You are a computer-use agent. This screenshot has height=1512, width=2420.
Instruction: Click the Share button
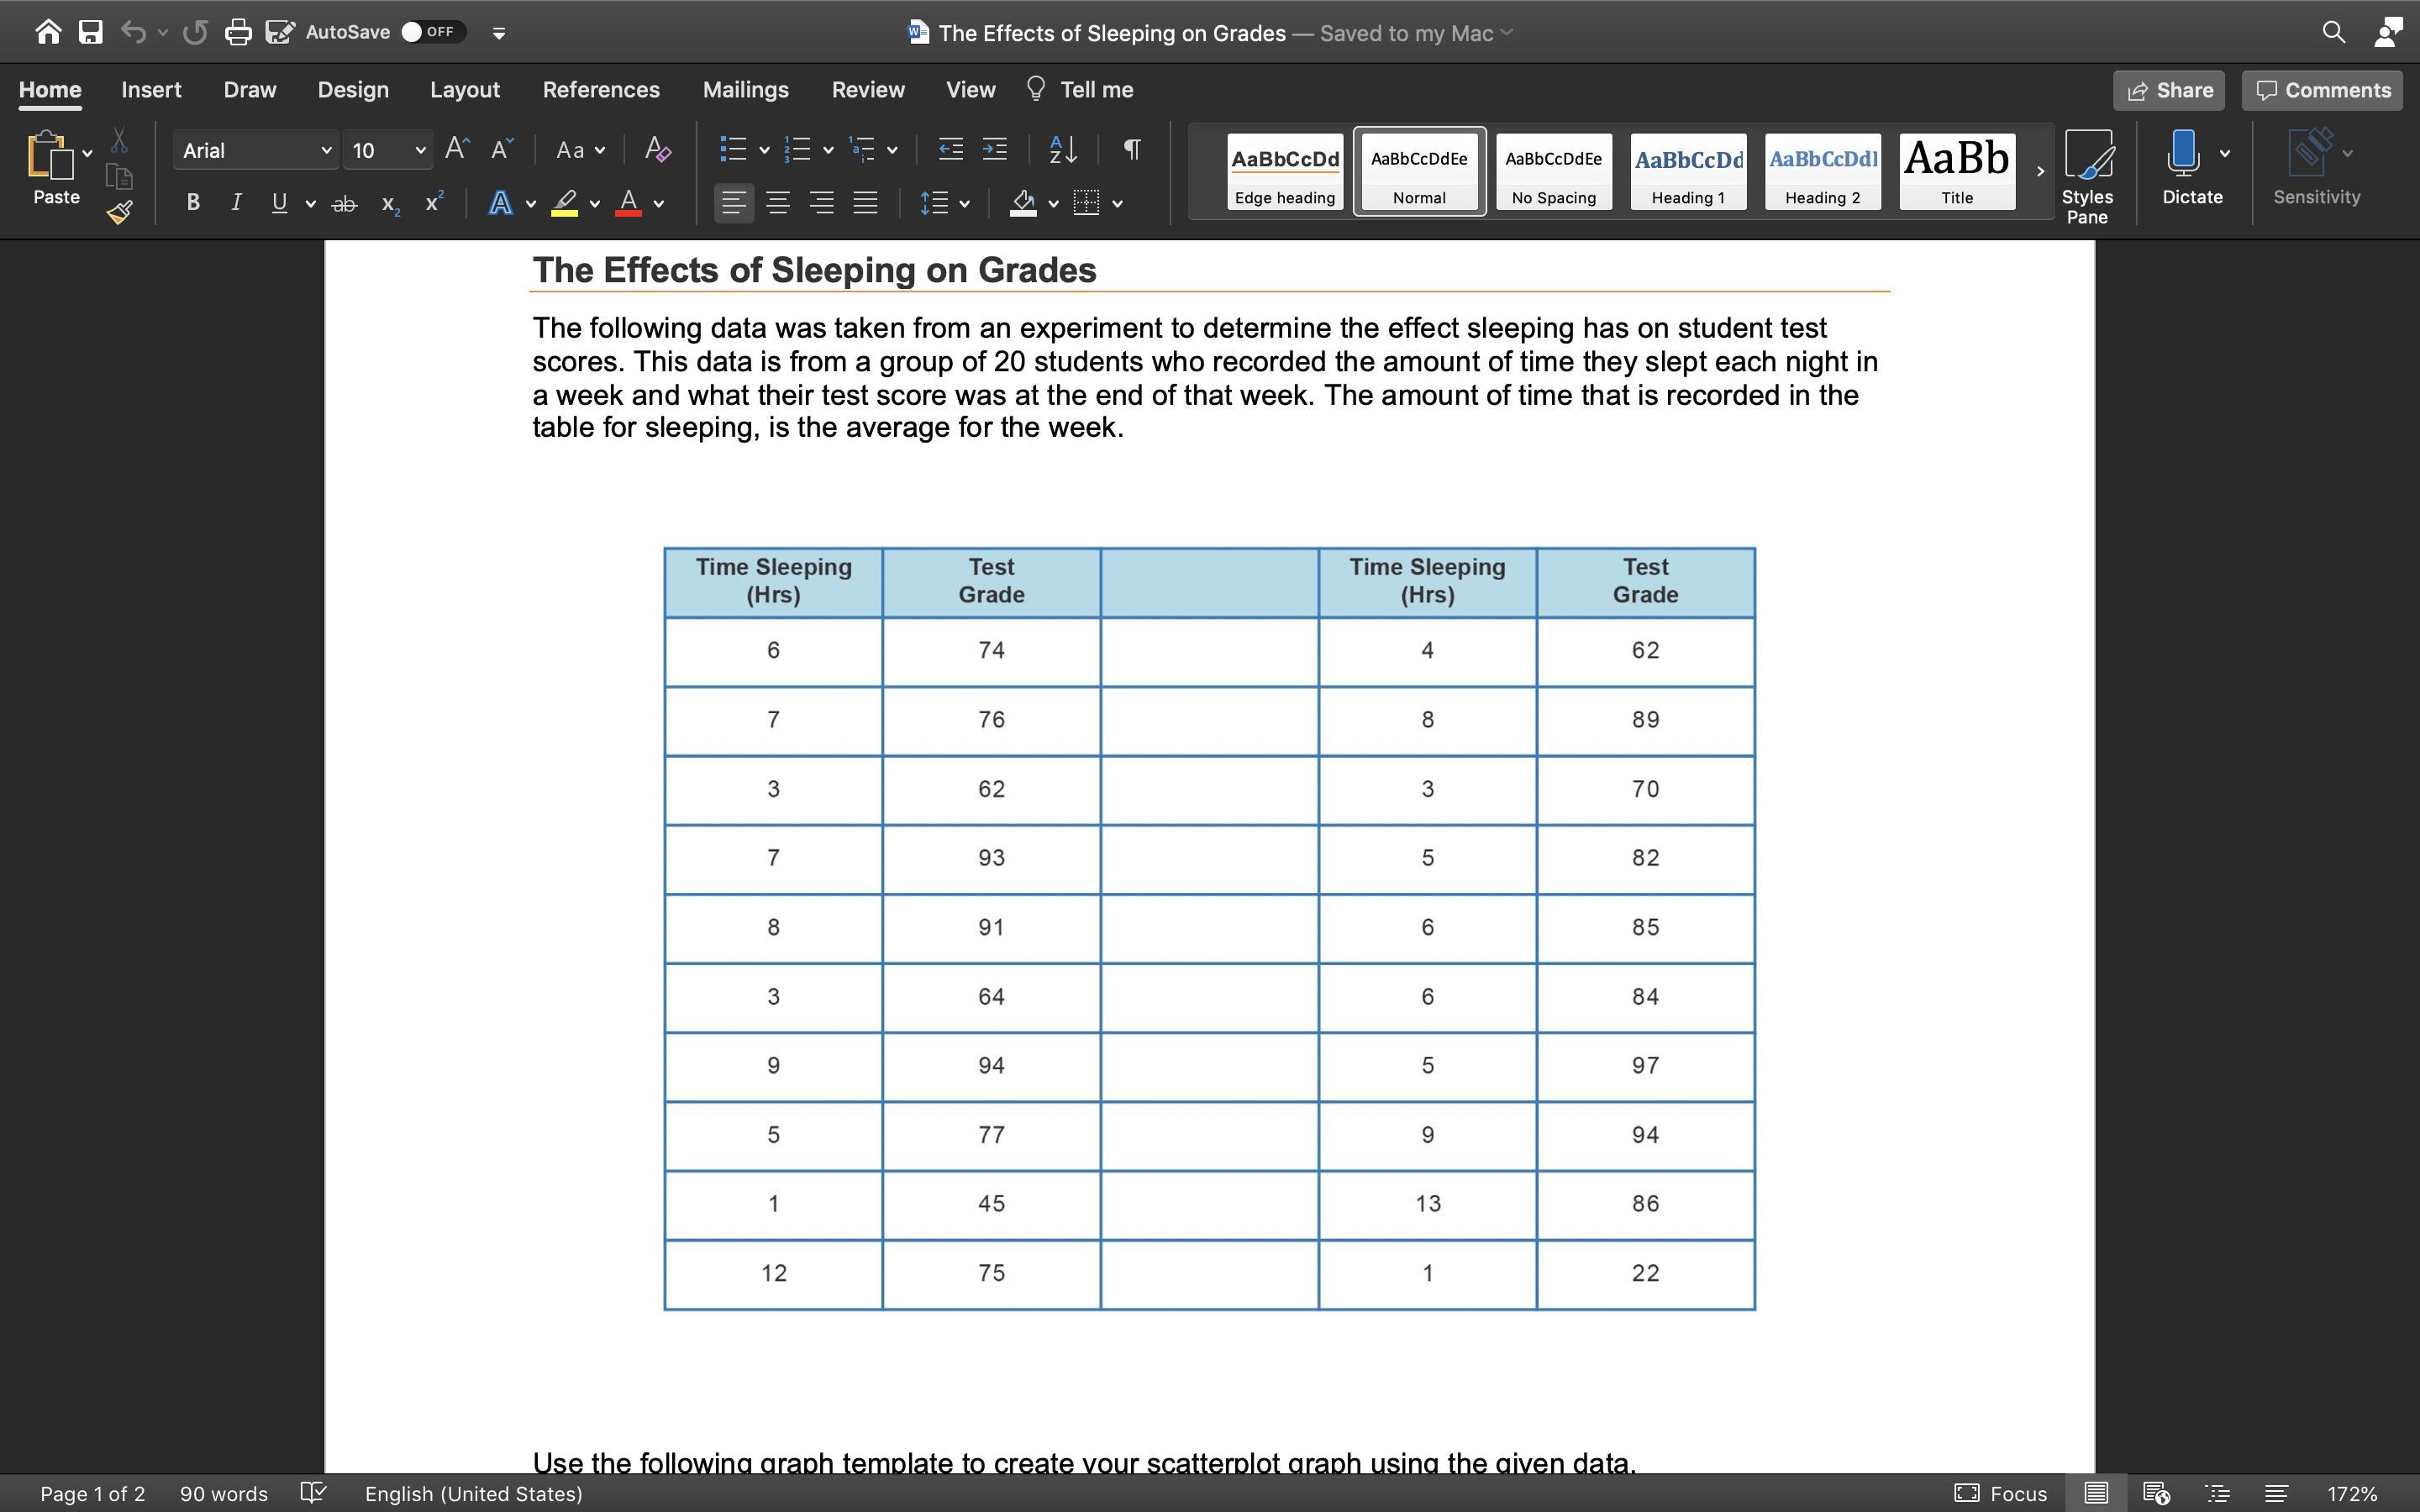(x=2168, y=90)
